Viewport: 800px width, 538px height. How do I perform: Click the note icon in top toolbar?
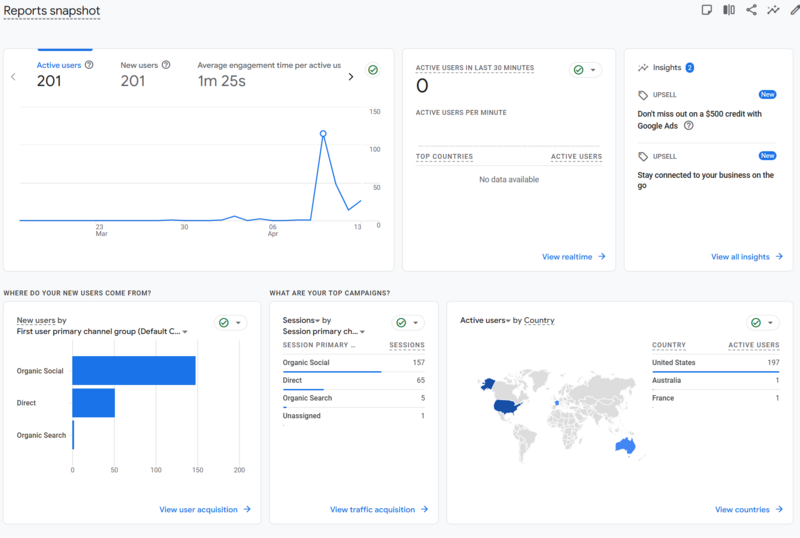point(707,10)
